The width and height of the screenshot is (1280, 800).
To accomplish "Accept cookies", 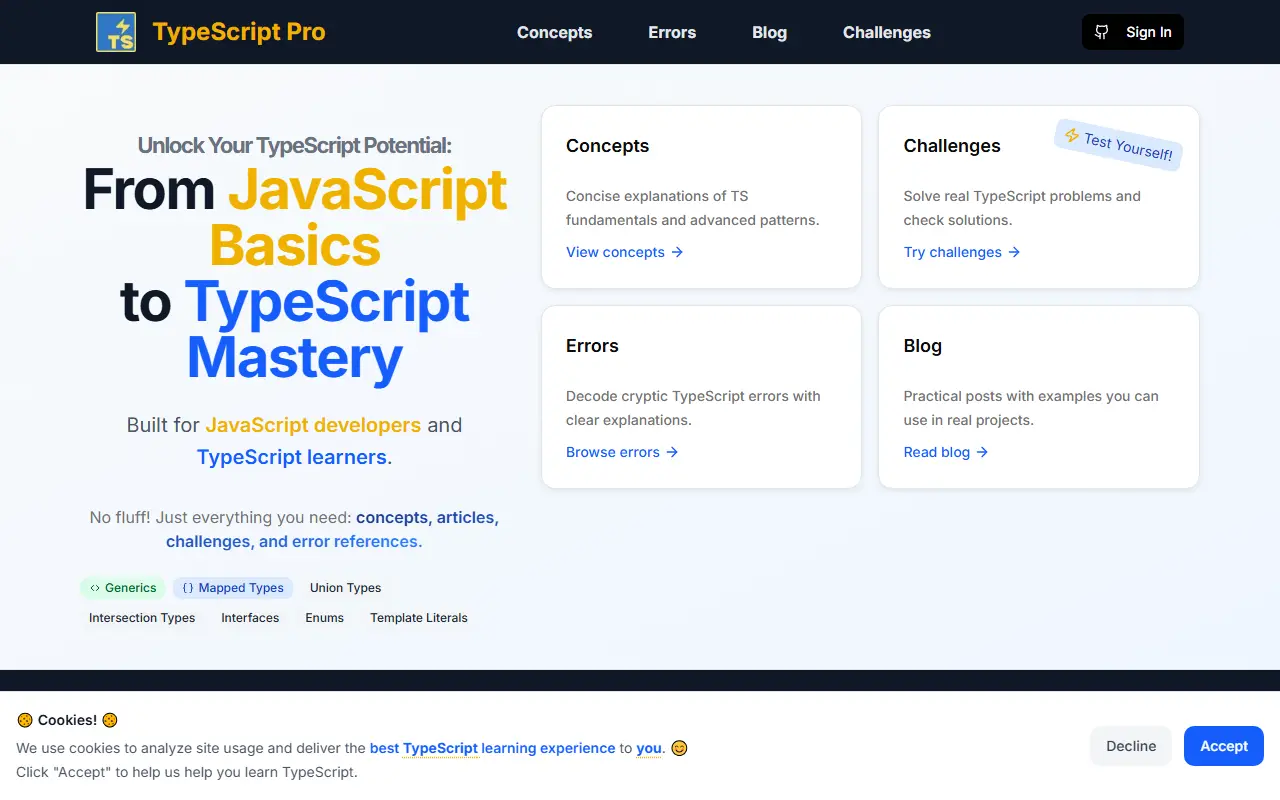I will [x=1224, y=746].
